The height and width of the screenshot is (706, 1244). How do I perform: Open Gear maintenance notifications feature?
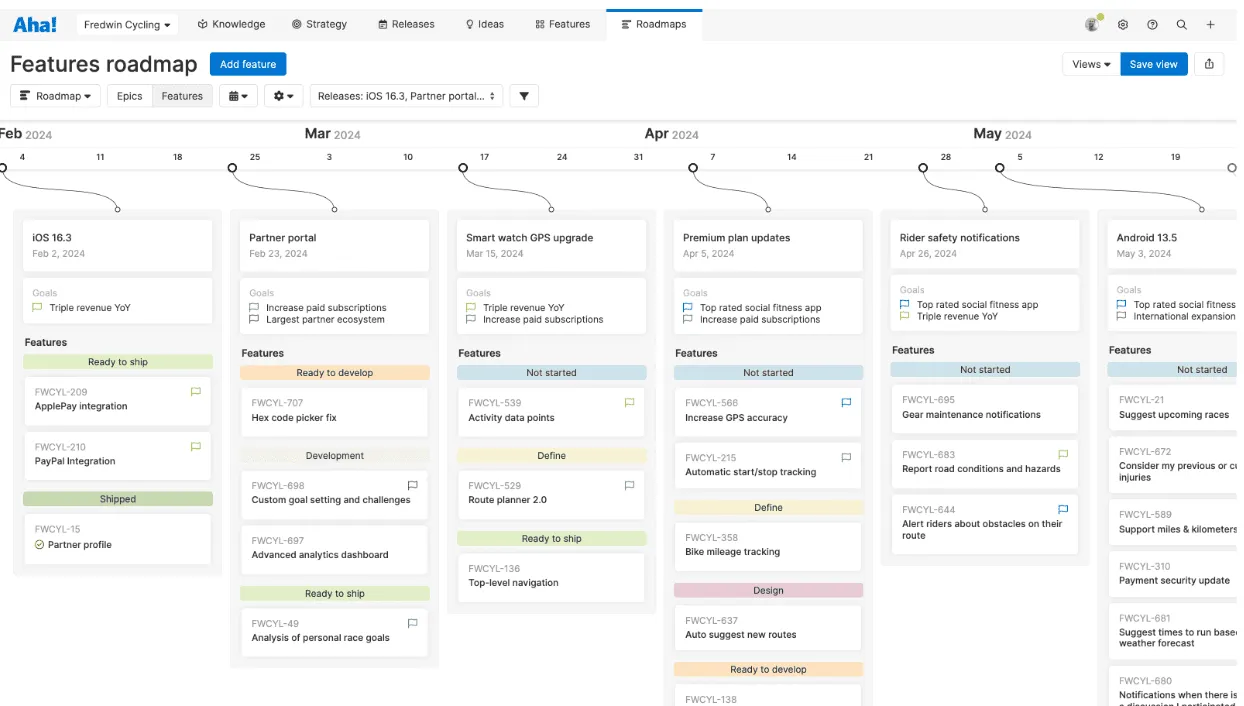tap(984, 408)
